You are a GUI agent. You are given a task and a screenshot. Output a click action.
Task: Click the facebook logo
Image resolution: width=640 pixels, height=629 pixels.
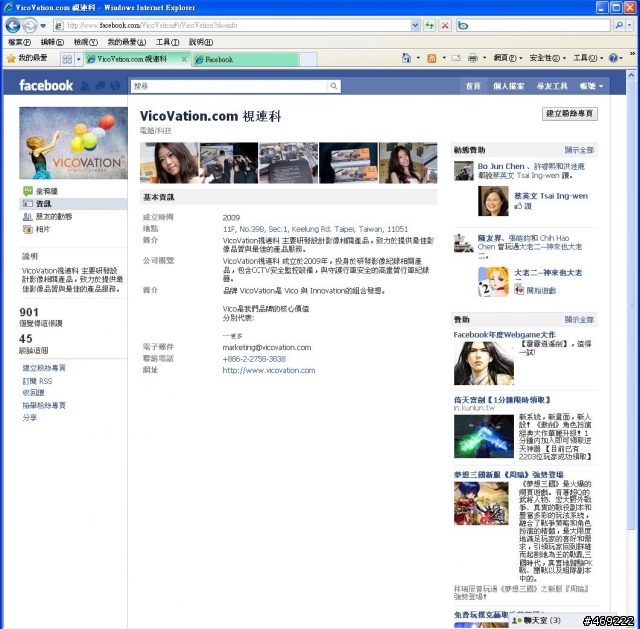(x=46, y=85)
